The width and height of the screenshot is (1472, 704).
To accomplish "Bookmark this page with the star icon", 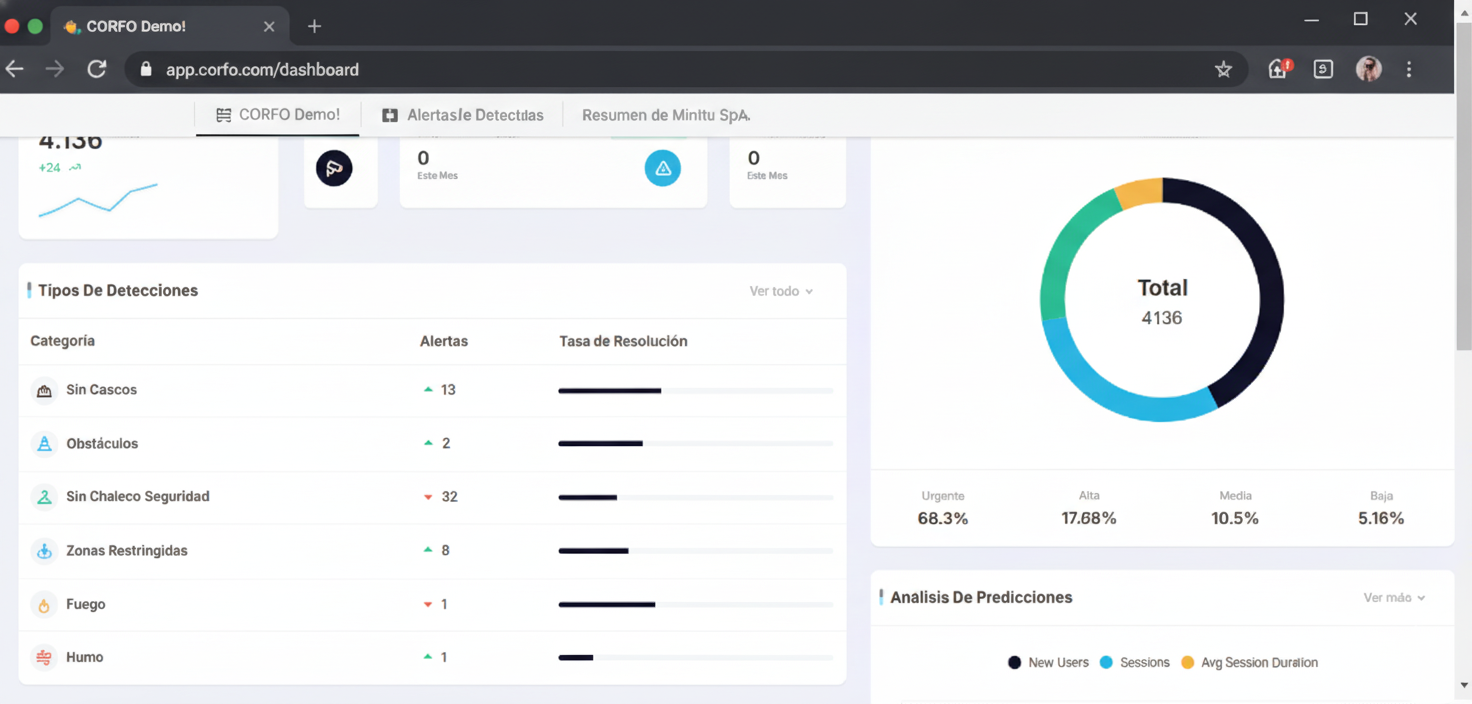I will [1223, 69].
